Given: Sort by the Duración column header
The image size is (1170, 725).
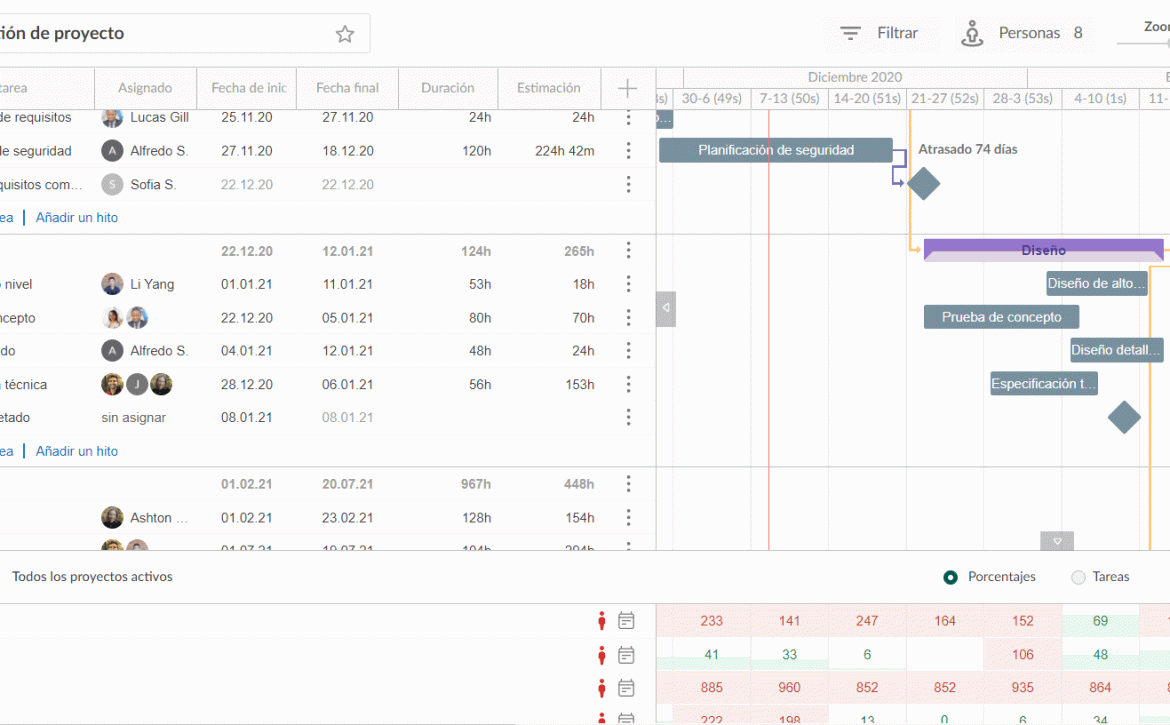Looking at the screenshot, I should click(447, 88).
